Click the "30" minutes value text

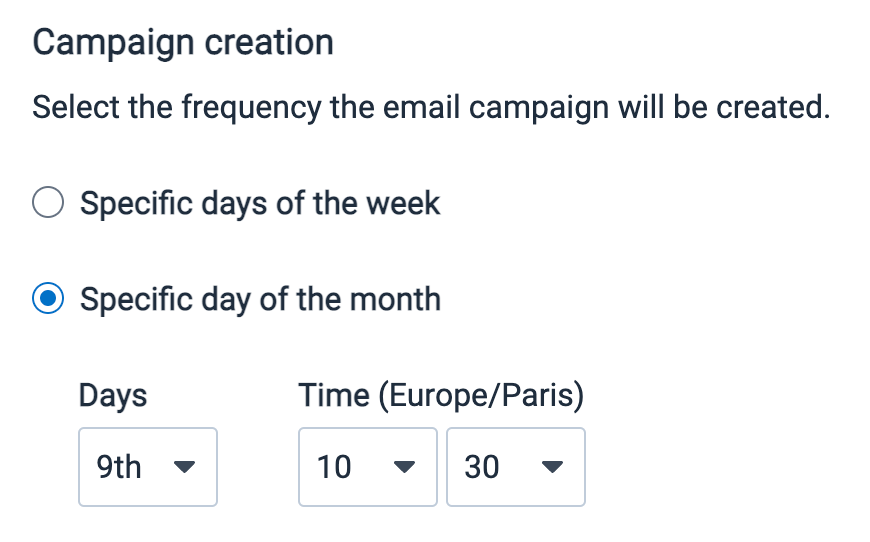482,467
